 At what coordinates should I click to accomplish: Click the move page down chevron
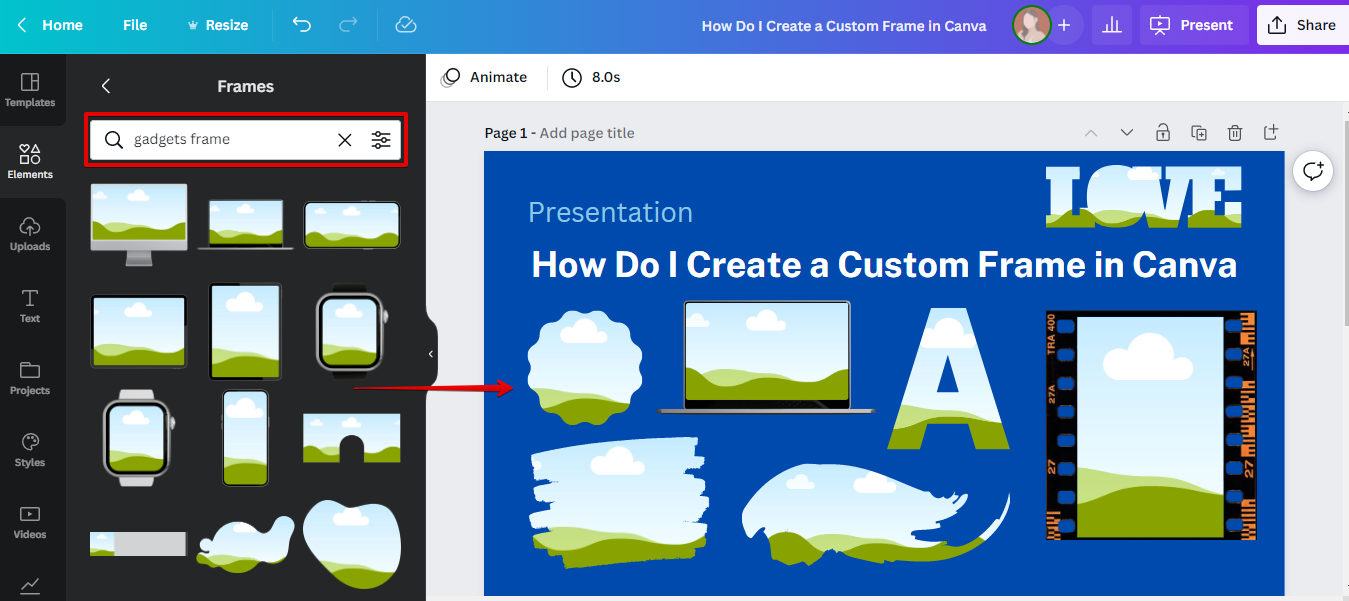coord(1127,132)
